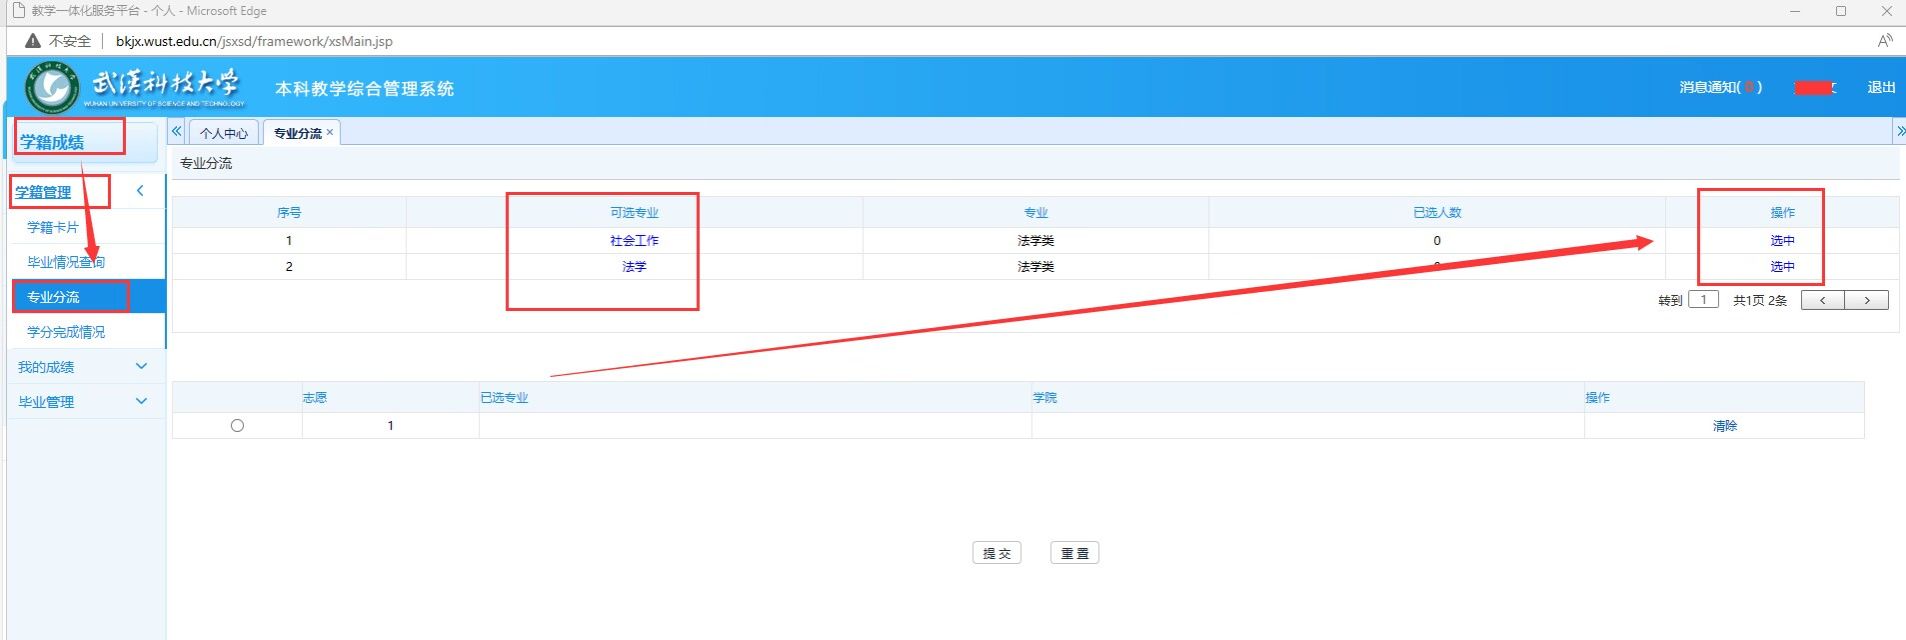Go to the next results page arrow
Screen dimensions: 1906x640
pyautogui.click(x=1866, y=300)
